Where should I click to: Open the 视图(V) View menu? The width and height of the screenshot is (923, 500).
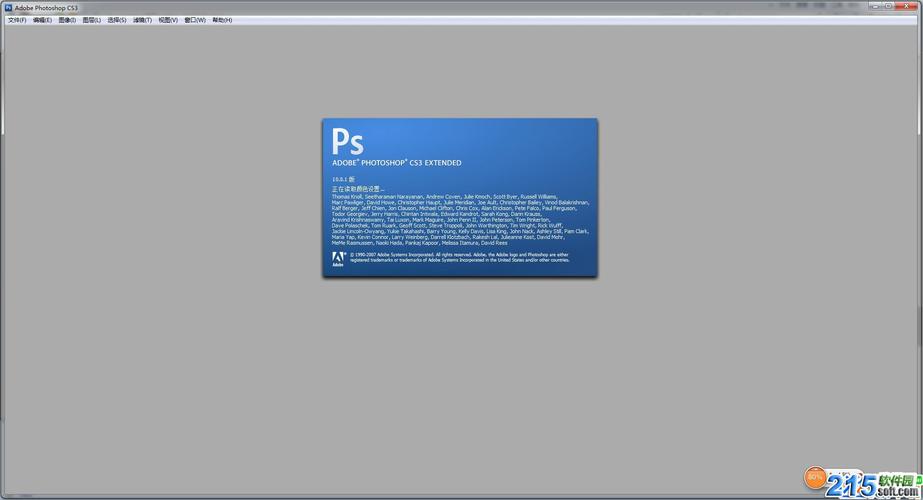click(x=168, y=20)
